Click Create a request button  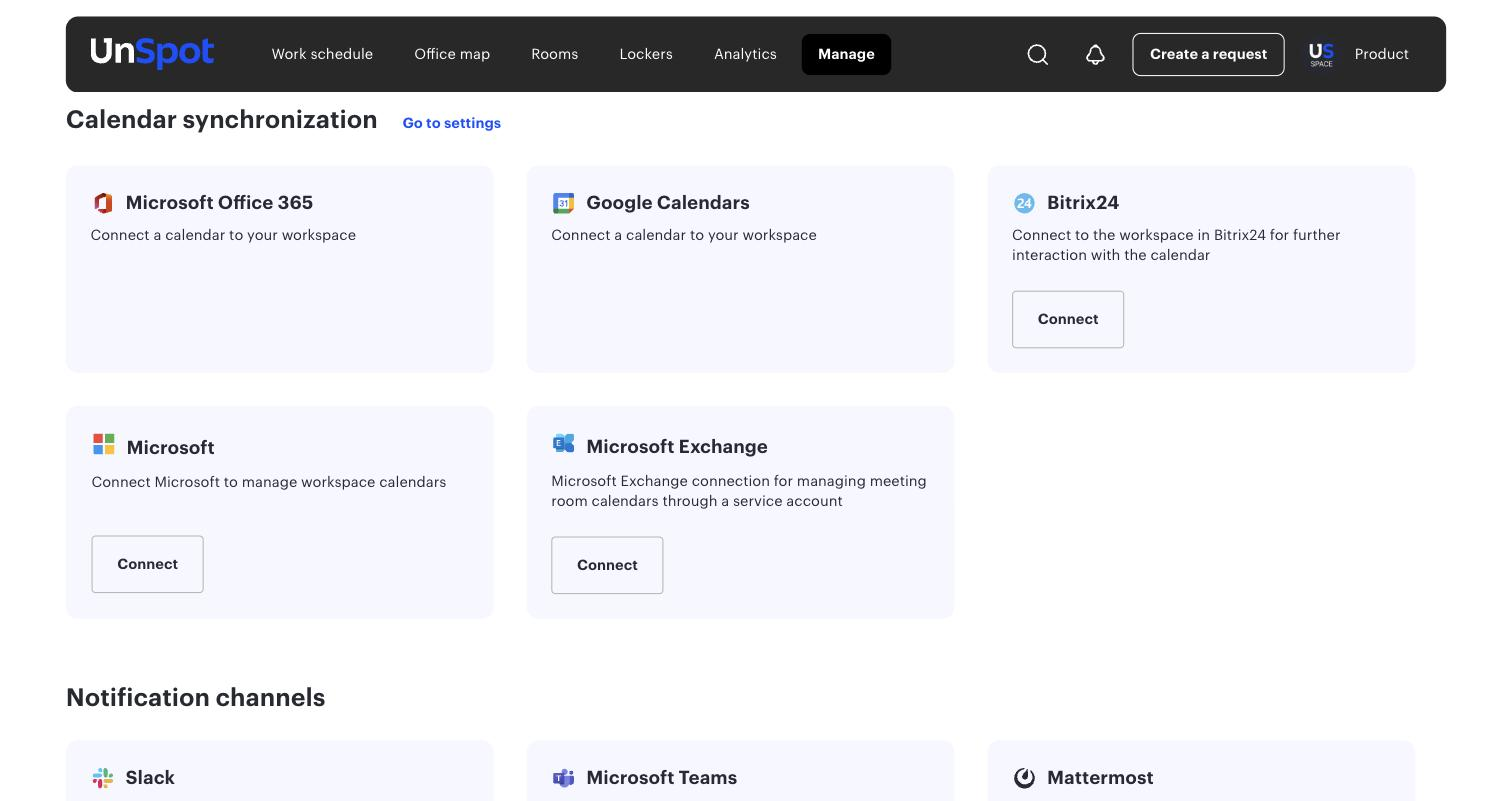pyautogui.click(x=1208, y=54)
